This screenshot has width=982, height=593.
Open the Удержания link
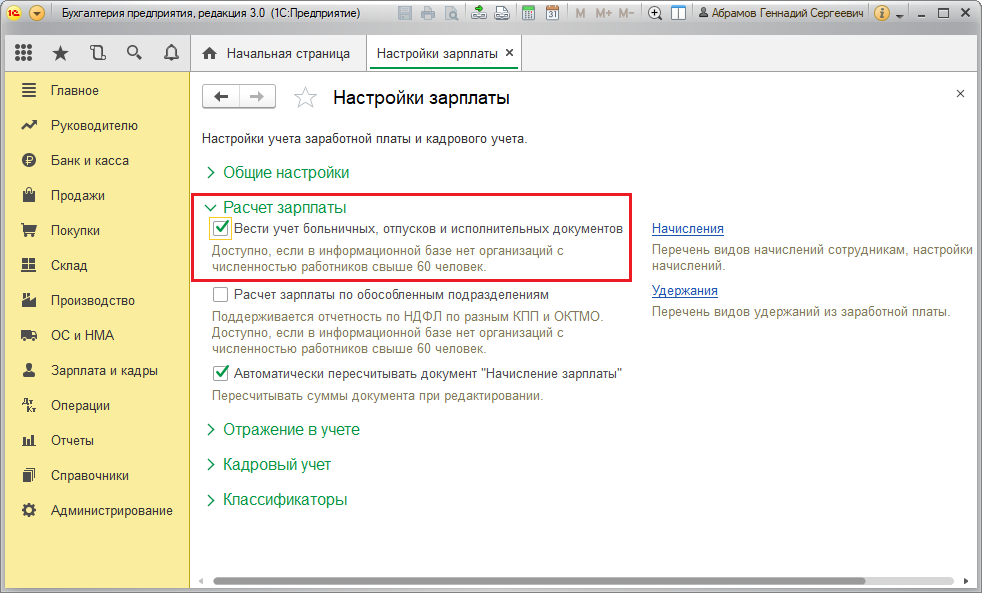685,291
